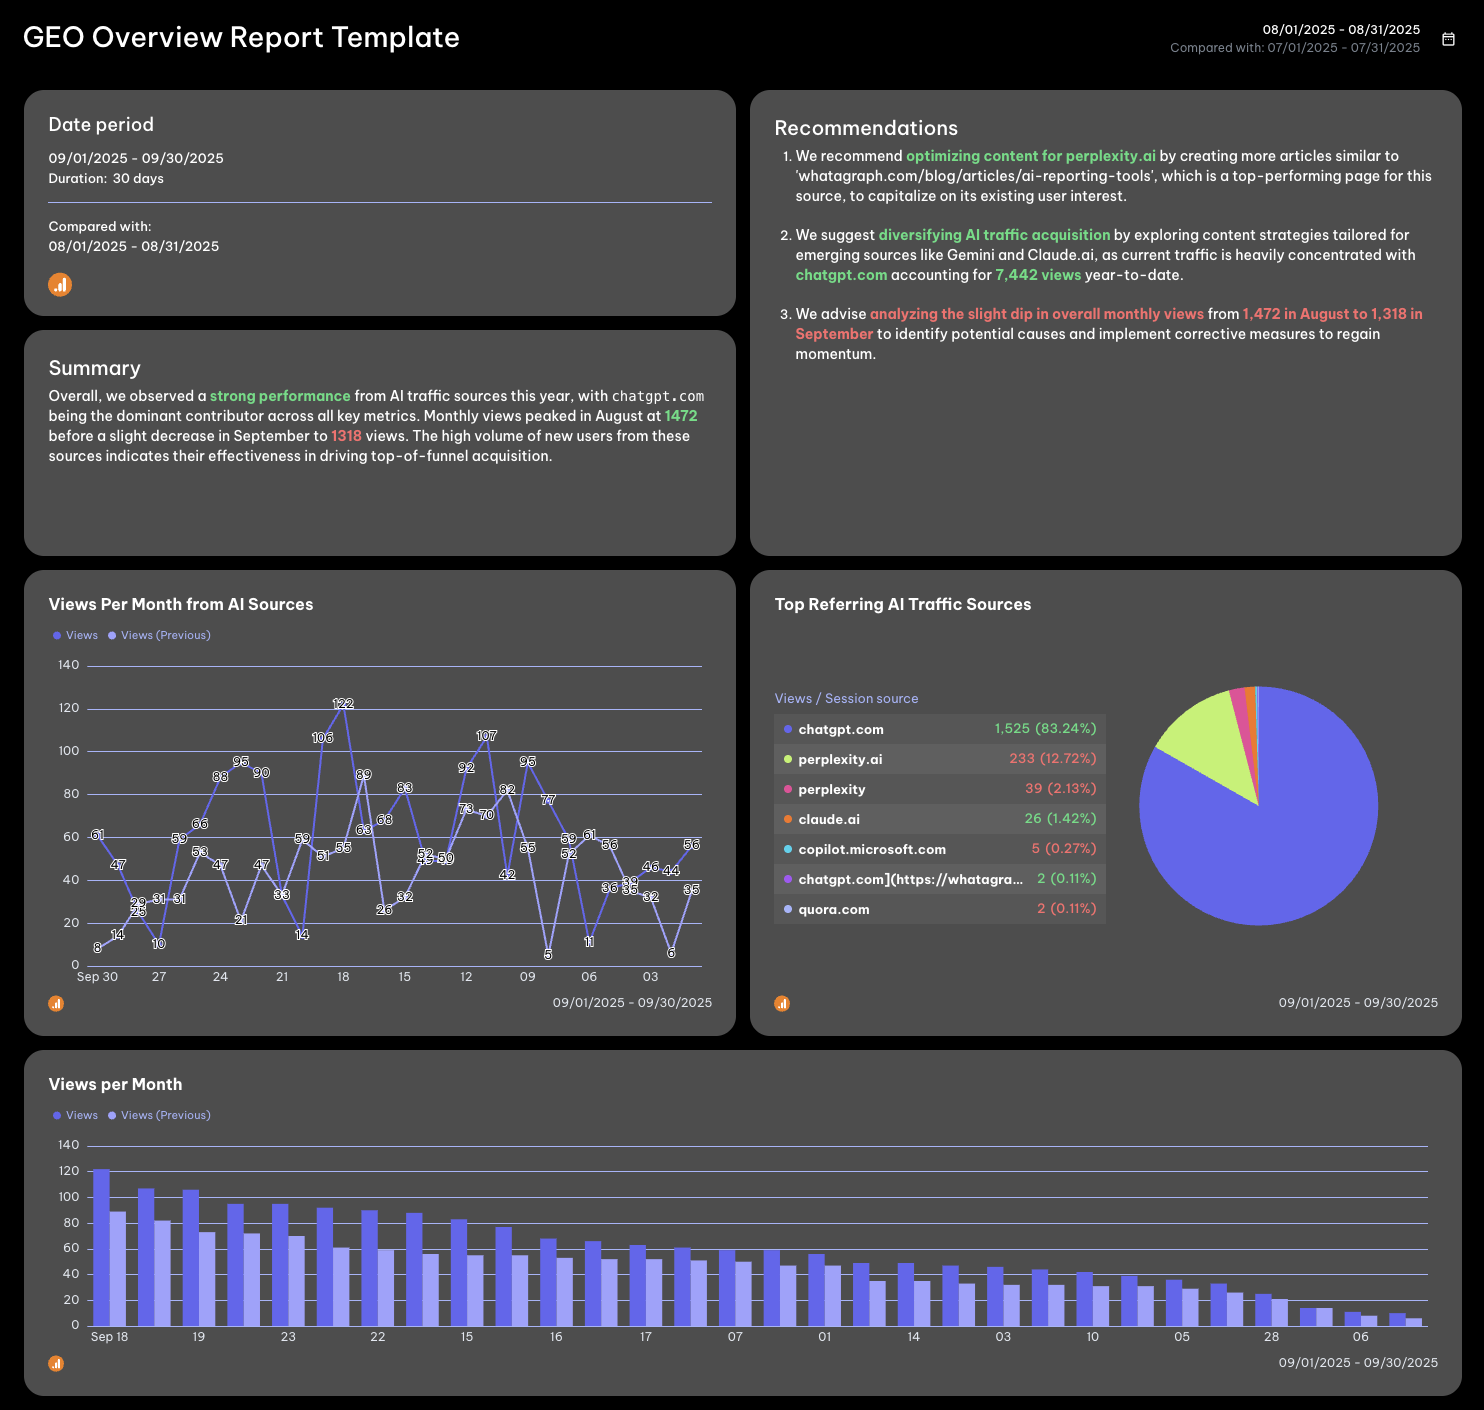
Task: Click the Views / Session source column header
Action: 846,699
